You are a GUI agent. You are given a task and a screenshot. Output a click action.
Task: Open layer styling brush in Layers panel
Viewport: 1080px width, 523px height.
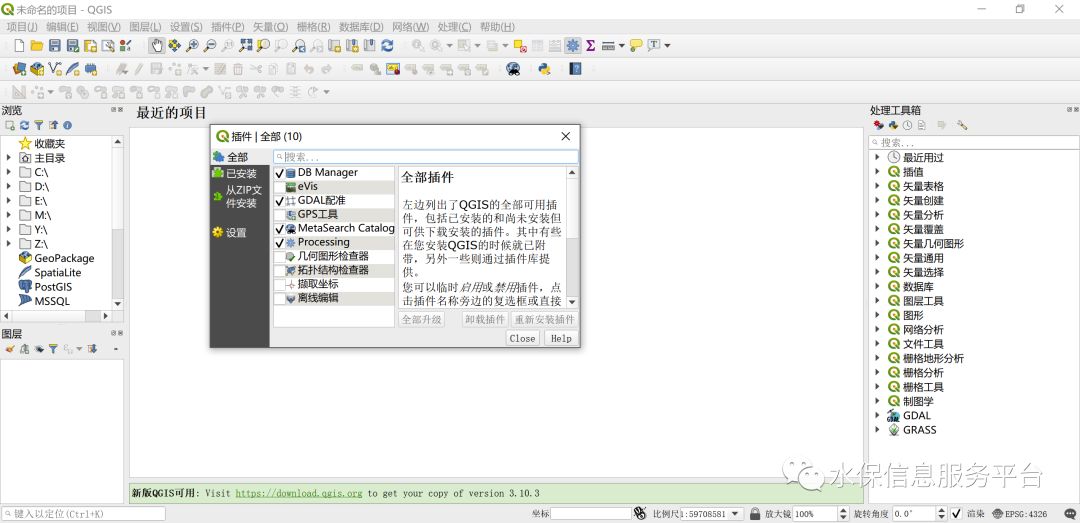[x=10, y=349]
